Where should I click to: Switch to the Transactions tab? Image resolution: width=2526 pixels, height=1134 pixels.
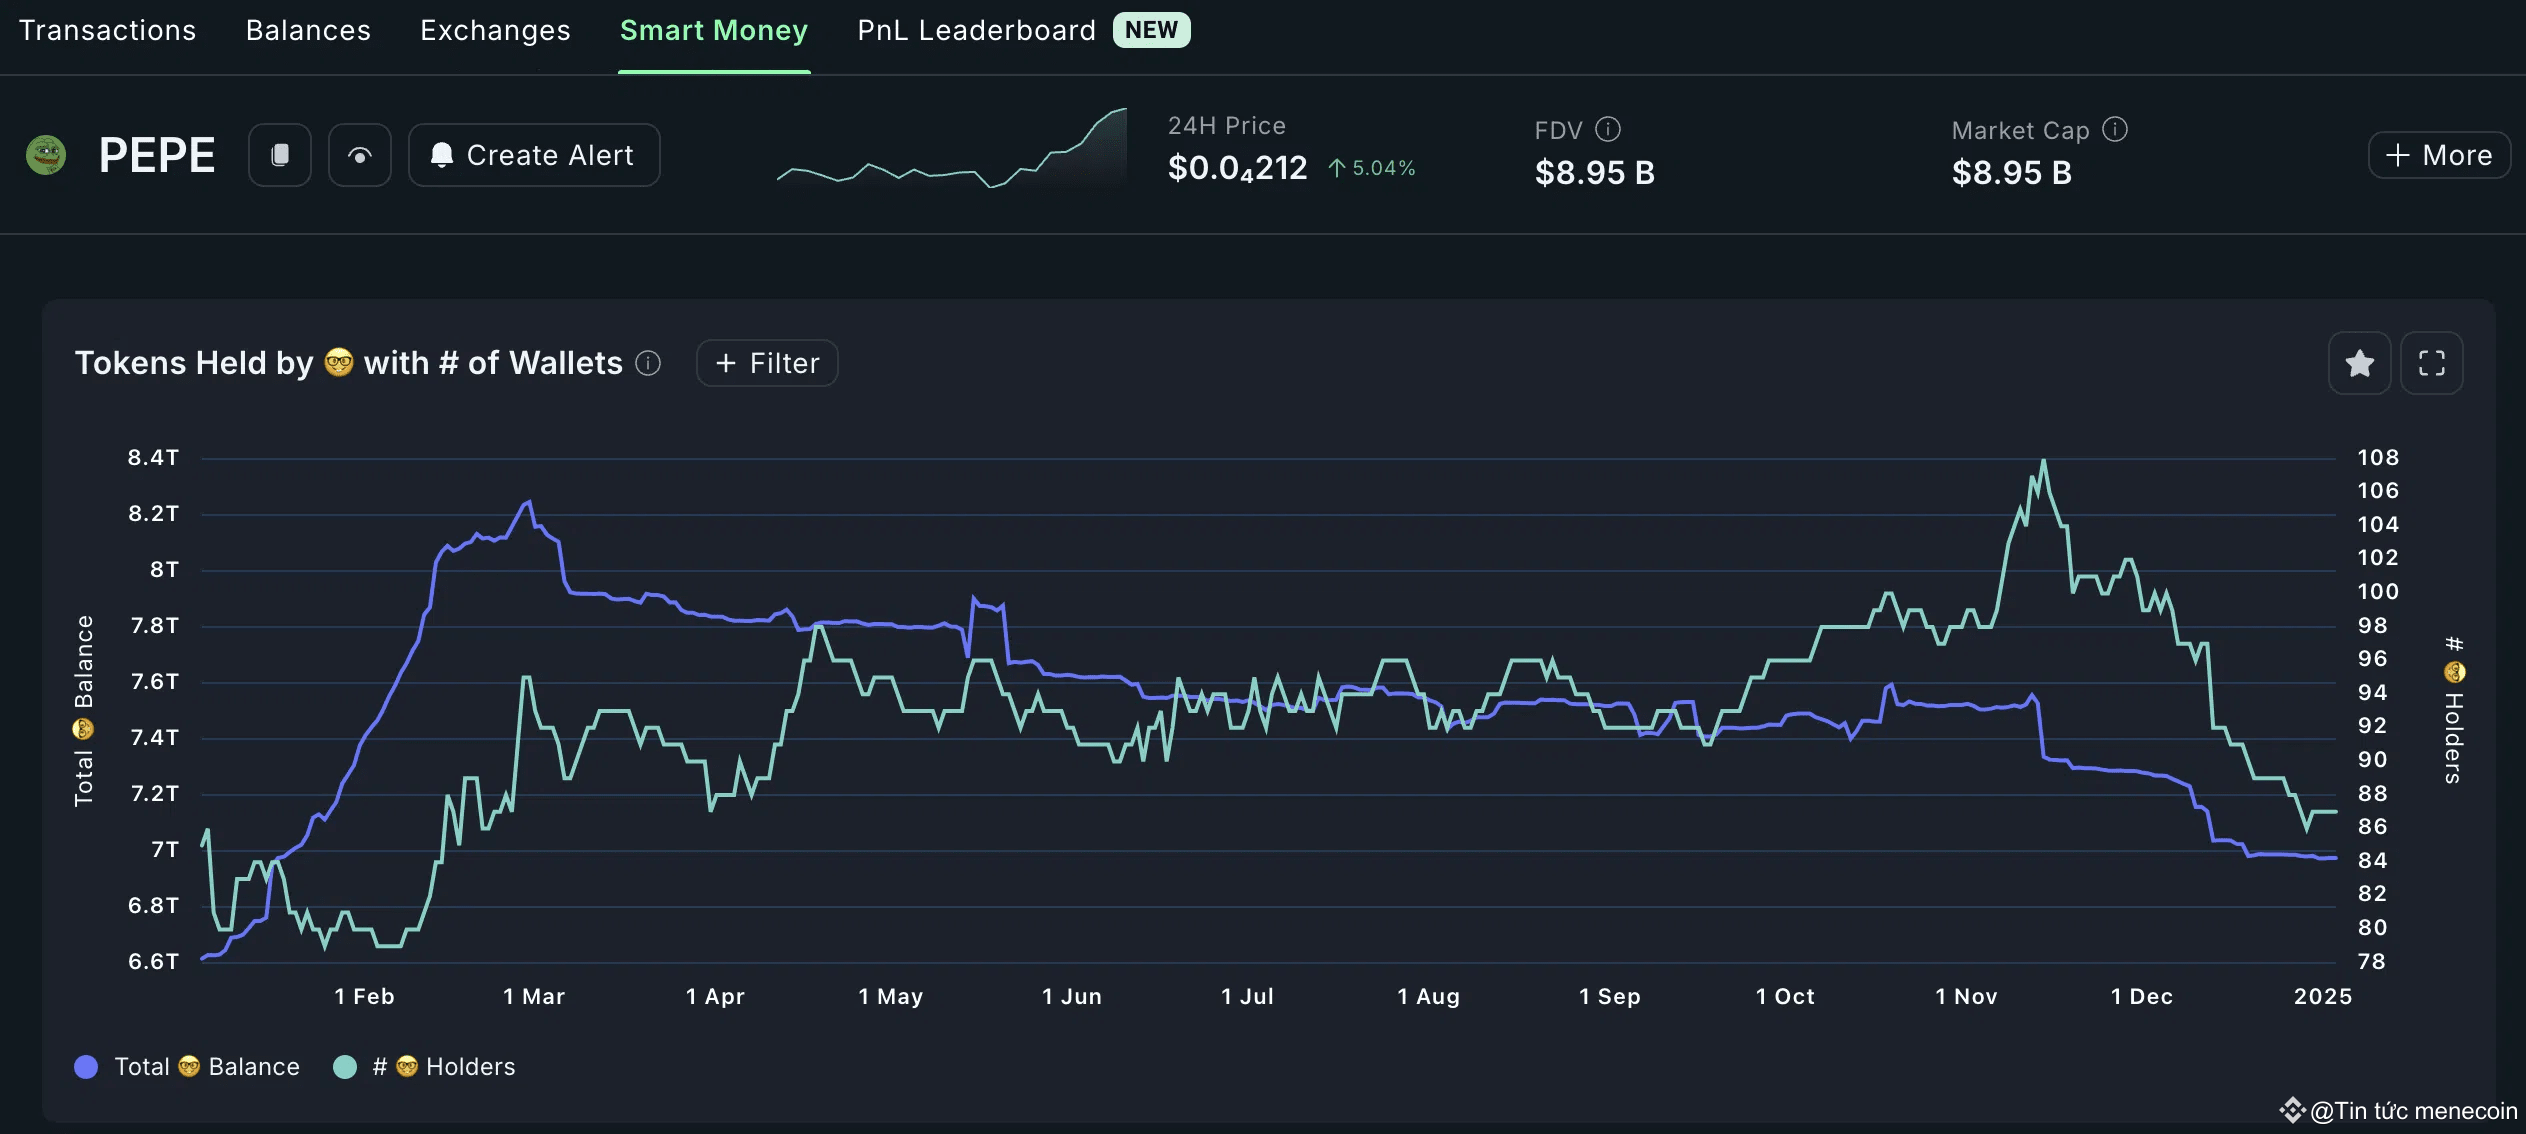click(107, 31)
